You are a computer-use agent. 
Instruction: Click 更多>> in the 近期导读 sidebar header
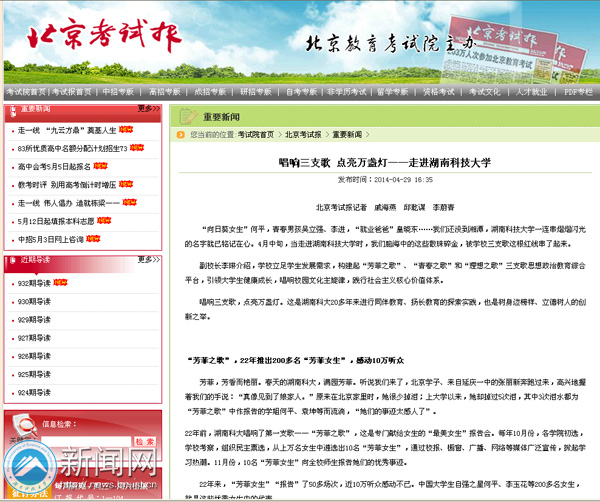pos(149,260)
